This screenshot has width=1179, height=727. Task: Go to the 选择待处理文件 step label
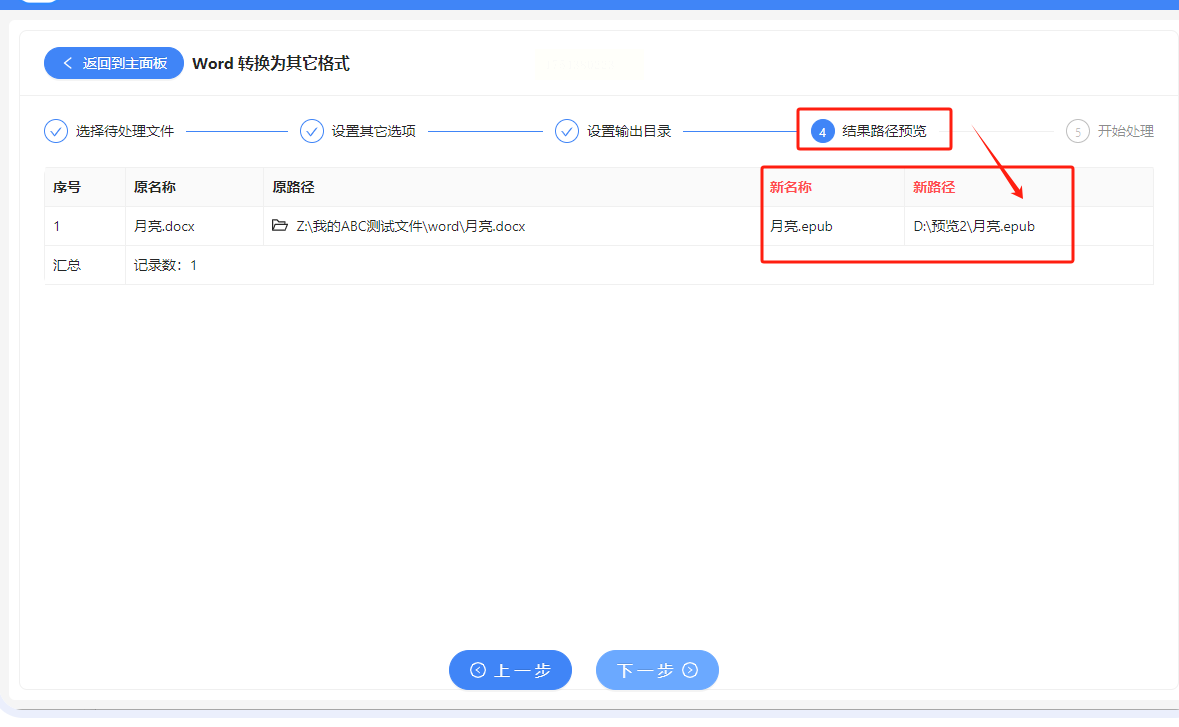click(x=125, y=132)
